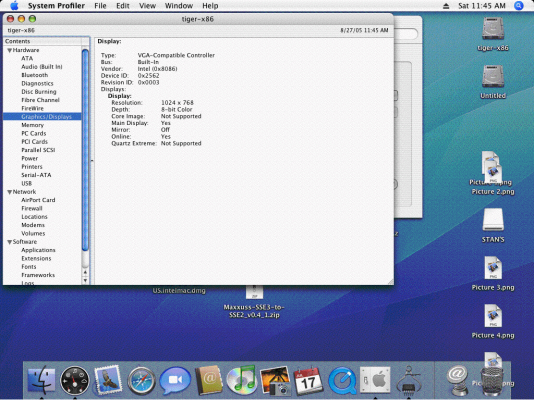Image resolution: width=534 pixels, height=400 pixels.
Task: Click the Contents column header
Action: [x=43, y=41]
